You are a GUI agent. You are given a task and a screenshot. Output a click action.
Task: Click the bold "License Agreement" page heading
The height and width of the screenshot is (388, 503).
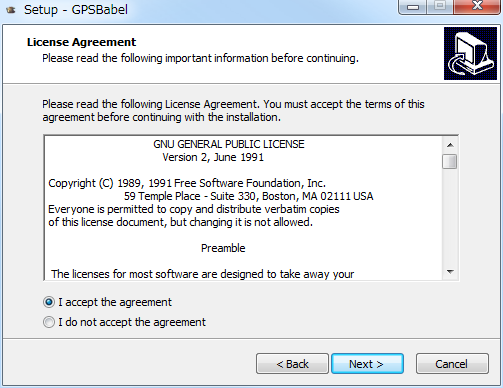[81, 42]
